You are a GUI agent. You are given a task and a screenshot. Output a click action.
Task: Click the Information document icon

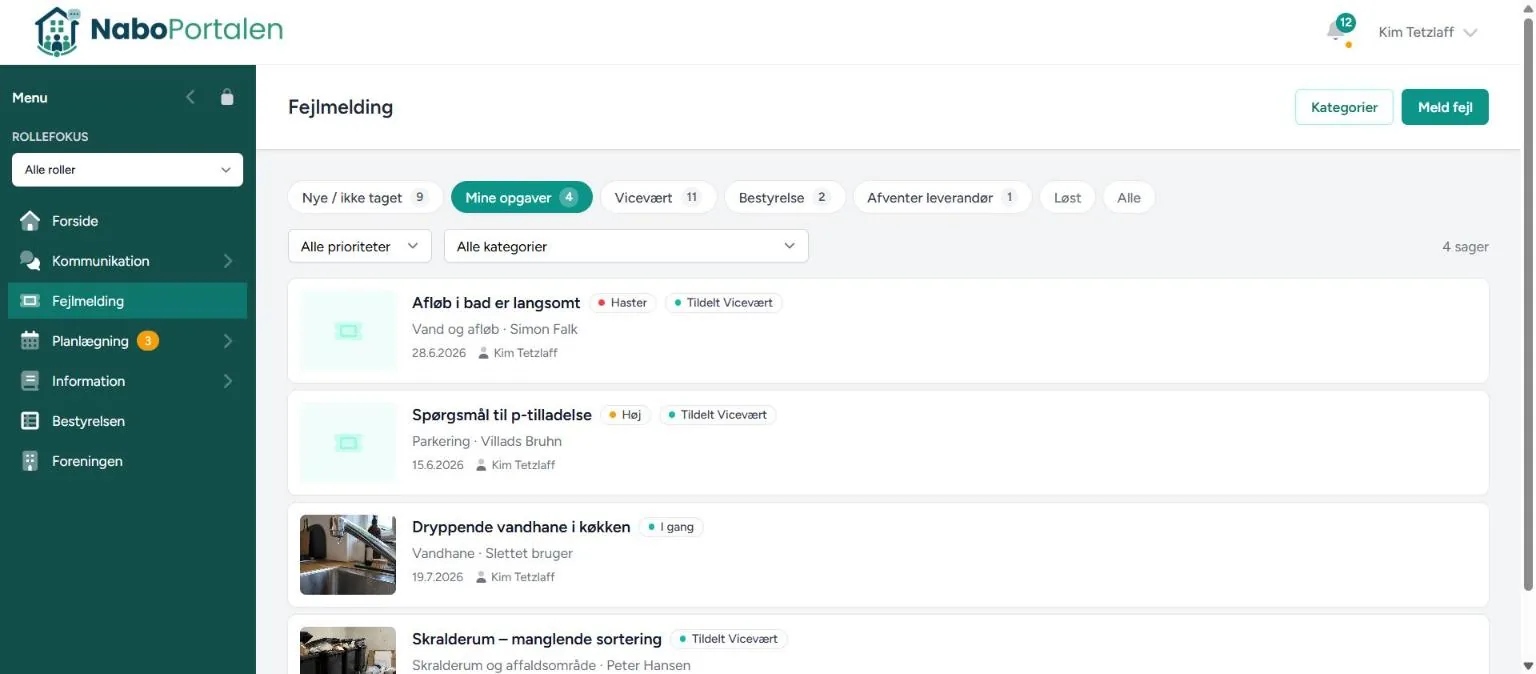pos(30,381)
